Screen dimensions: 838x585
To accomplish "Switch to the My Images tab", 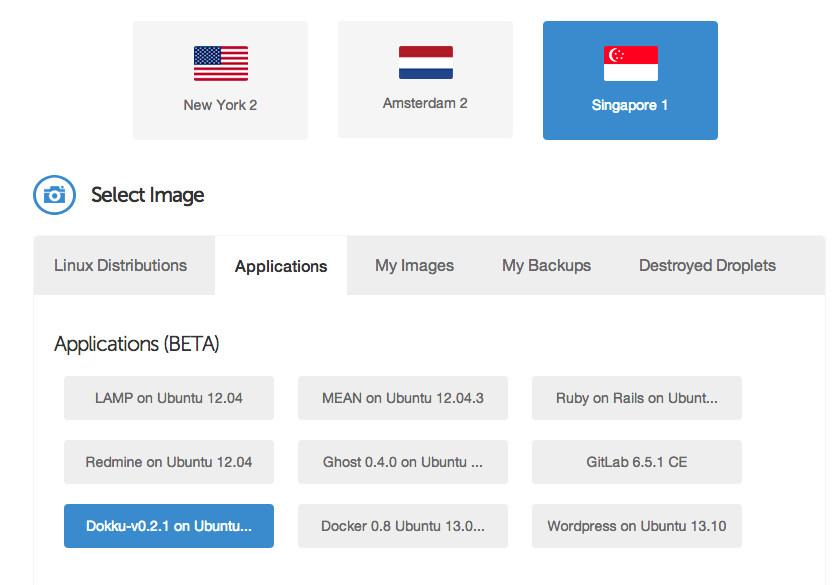I will [x=414, y=266].
